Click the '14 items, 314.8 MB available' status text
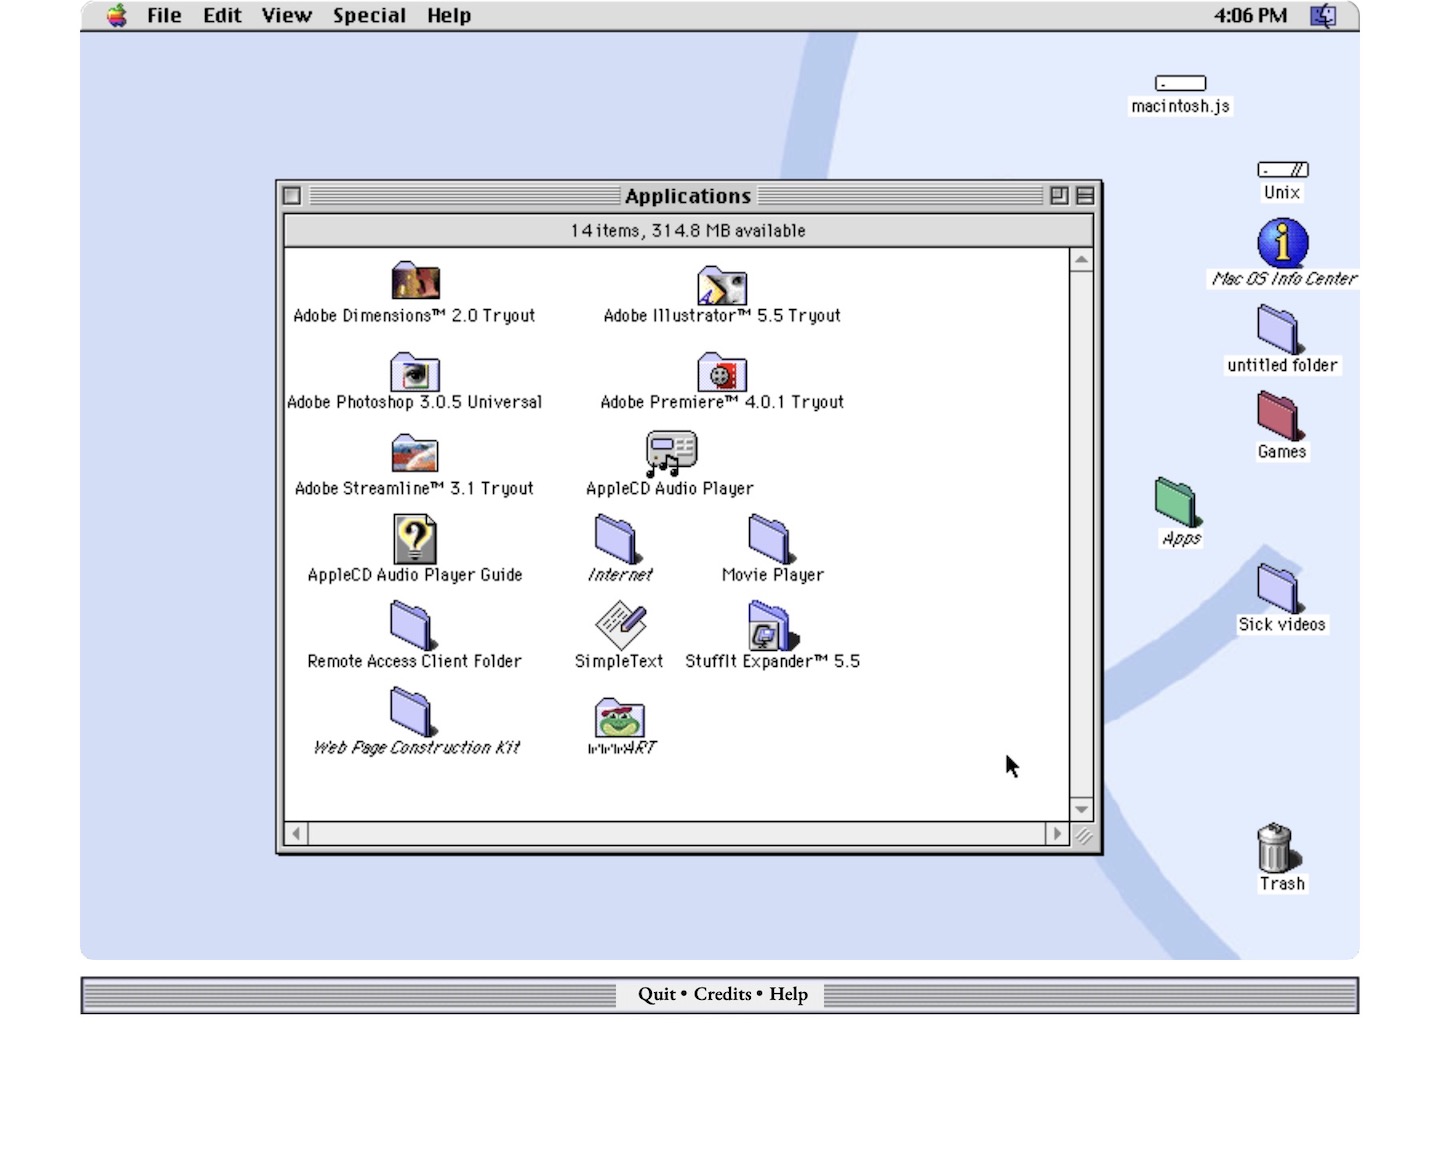Screen dimensions: 1440x1168 (x=688, y=231)
